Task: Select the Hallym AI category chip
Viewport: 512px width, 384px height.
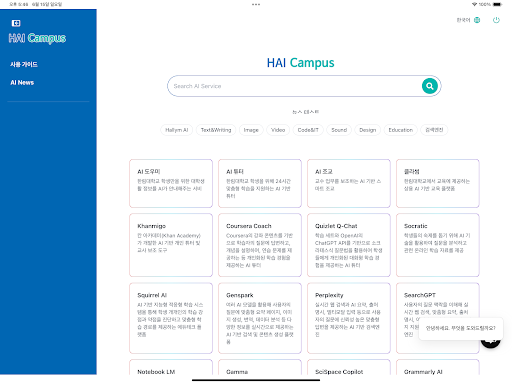Action: click(x=177, y=130)
